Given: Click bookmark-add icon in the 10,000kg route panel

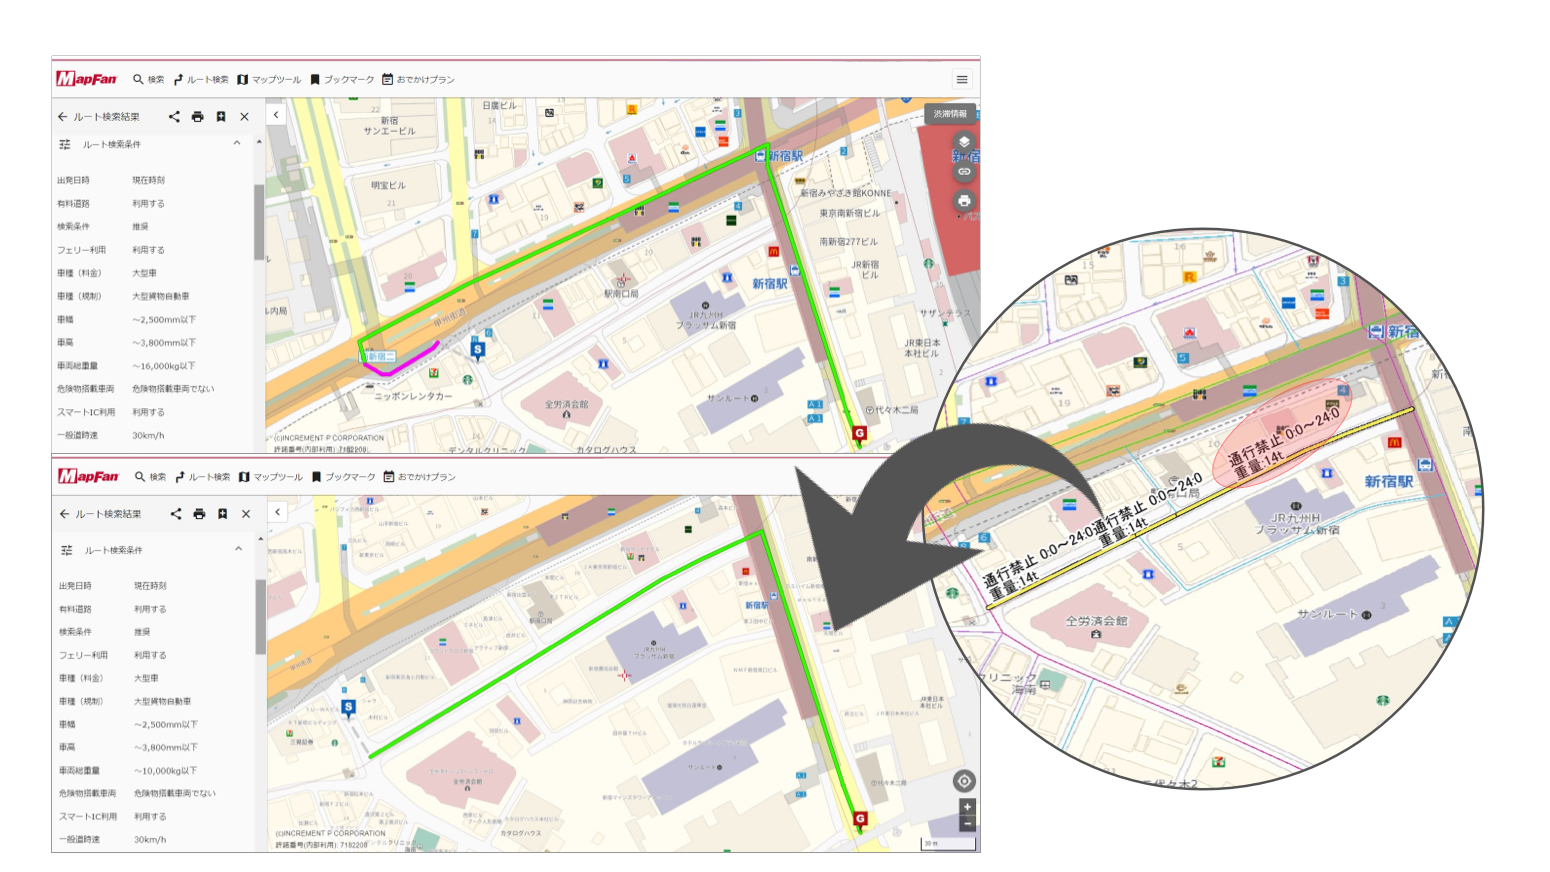Looking at the screenshot, I should point(223,514).
